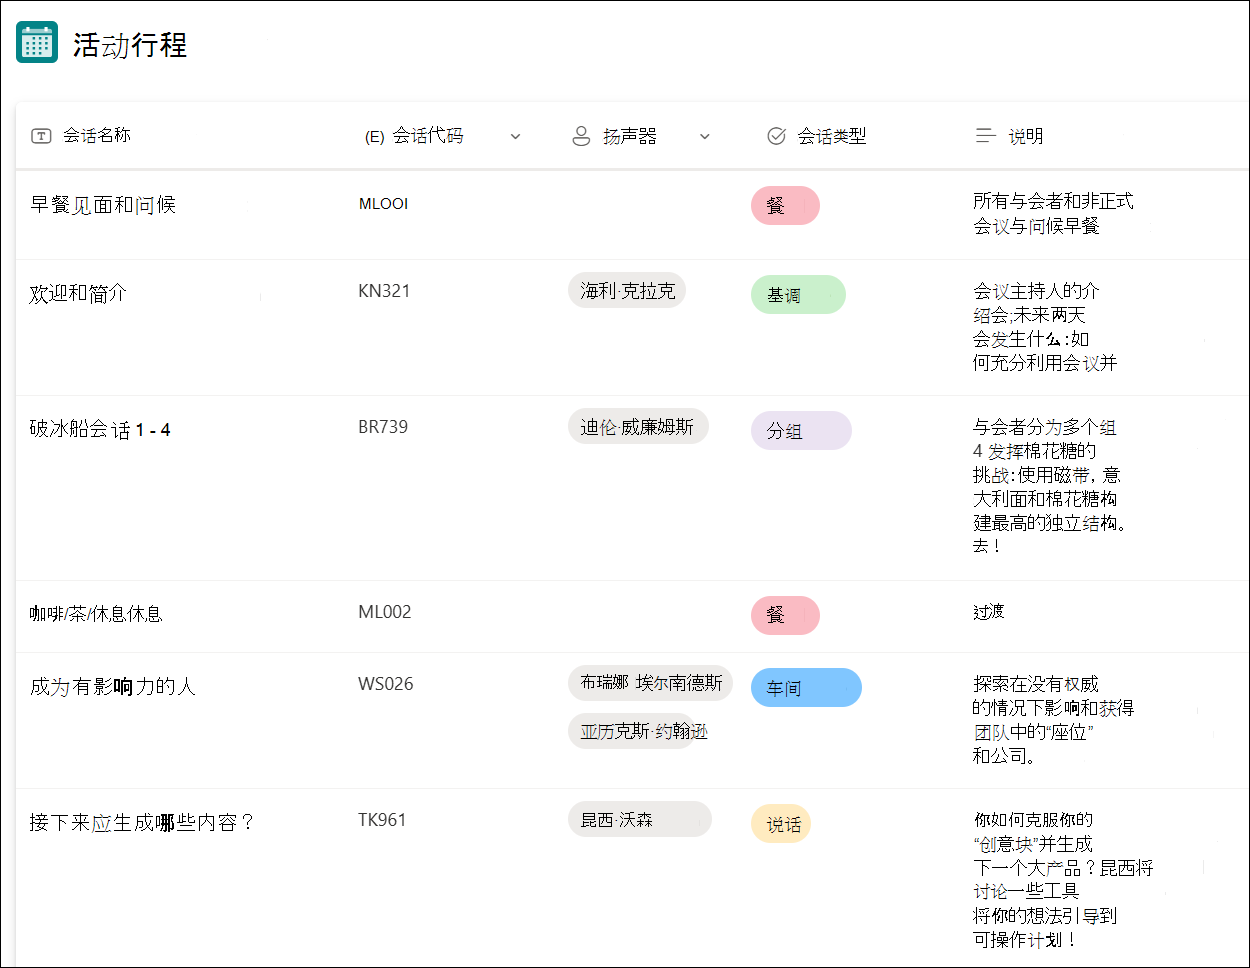
Task: Click the 活动行程 list title
Action: [x=130, y=45]
